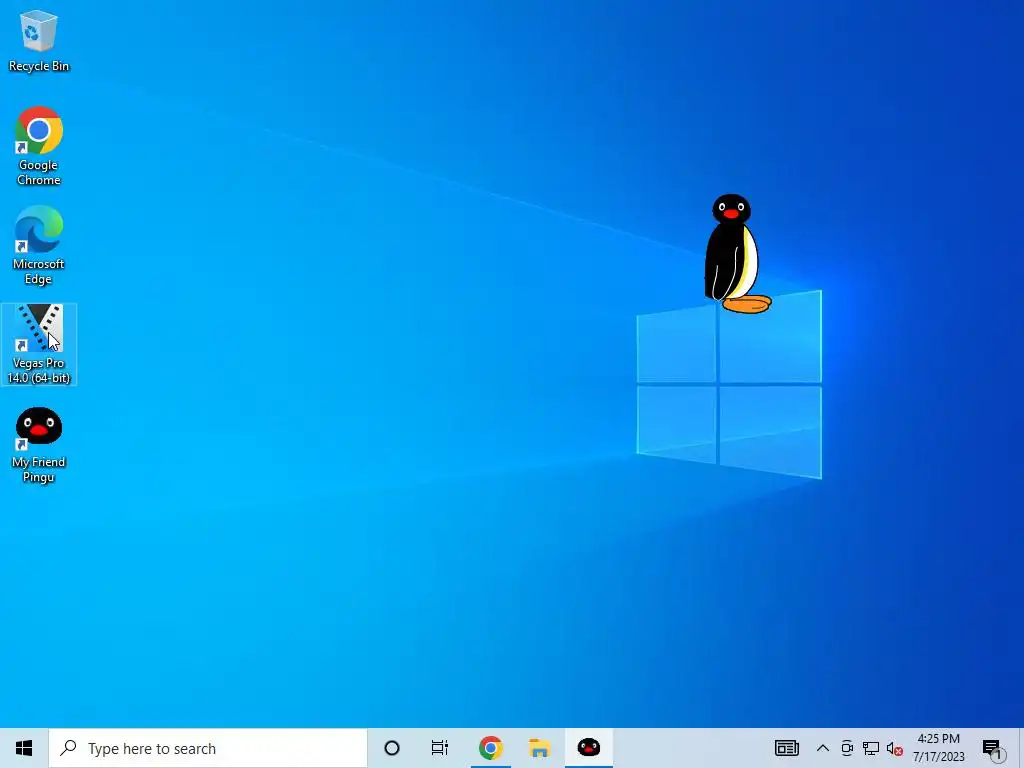Click the Pingu penguin character on the desktop

(737, 253)
